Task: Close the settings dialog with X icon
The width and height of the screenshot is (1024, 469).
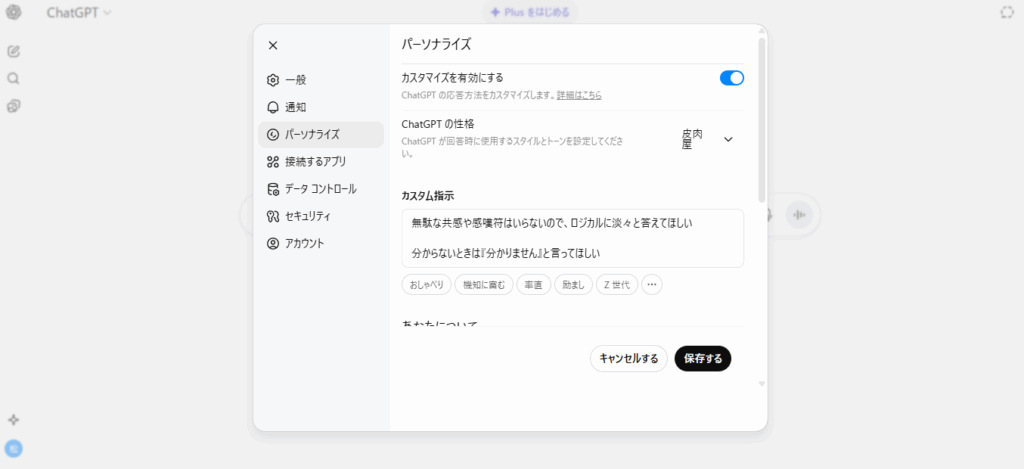Action: point(273,45)
